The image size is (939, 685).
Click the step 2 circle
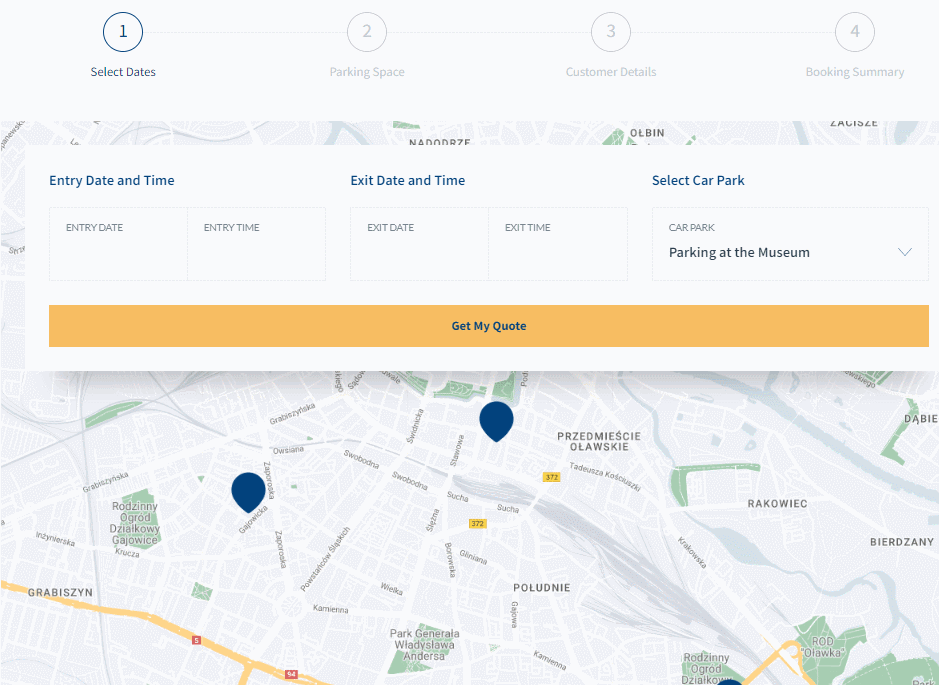[366, 32]
